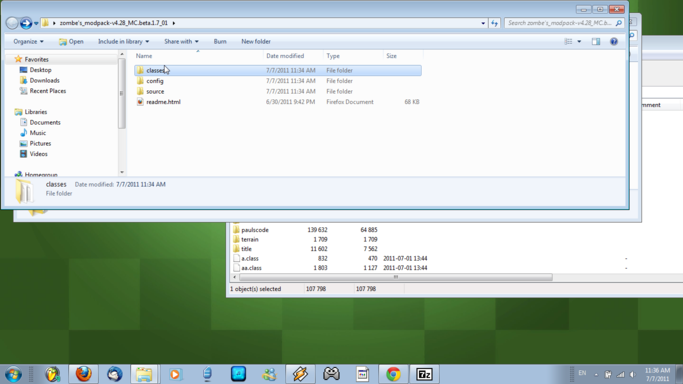The width and height of the screenshot is (683, 384).
Task: Sort by the Size column header
Action: click(403, 56)
